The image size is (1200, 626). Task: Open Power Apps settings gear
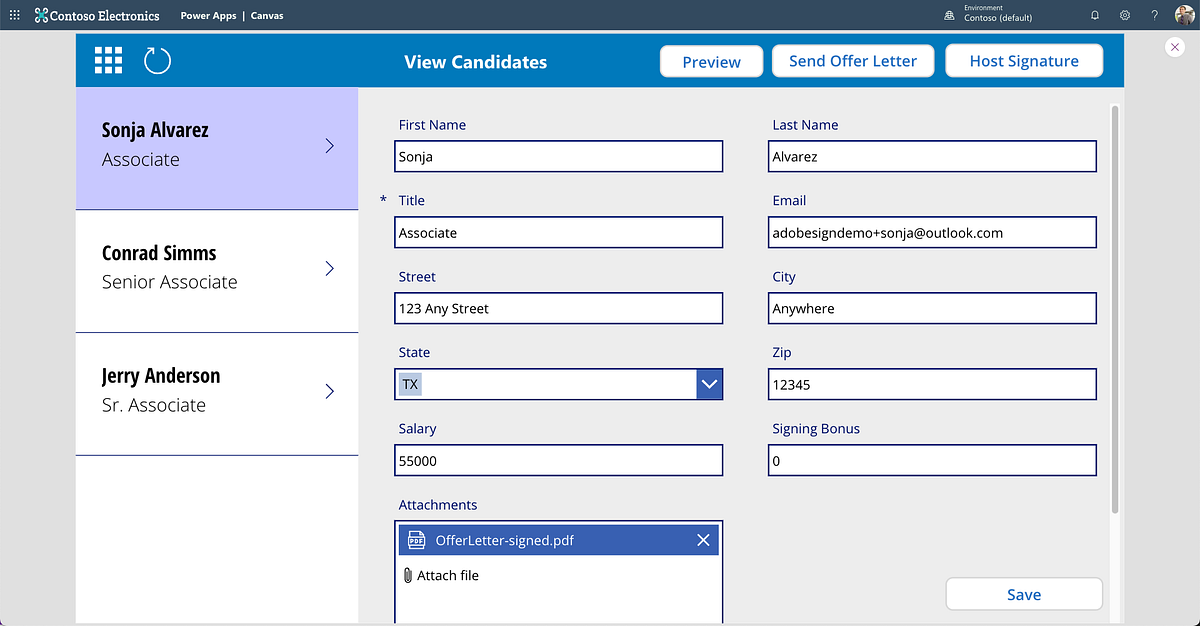point(1124,15)
